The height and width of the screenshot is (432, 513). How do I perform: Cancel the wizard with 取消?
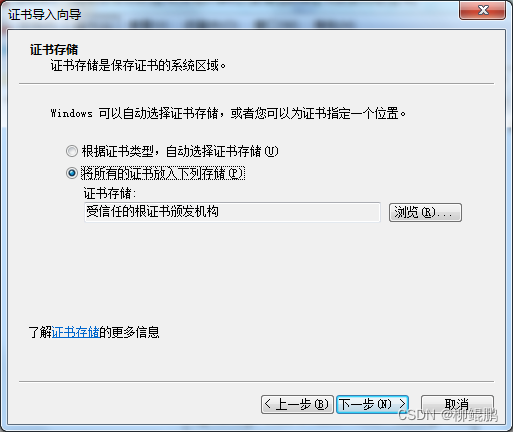pos(457,404)
